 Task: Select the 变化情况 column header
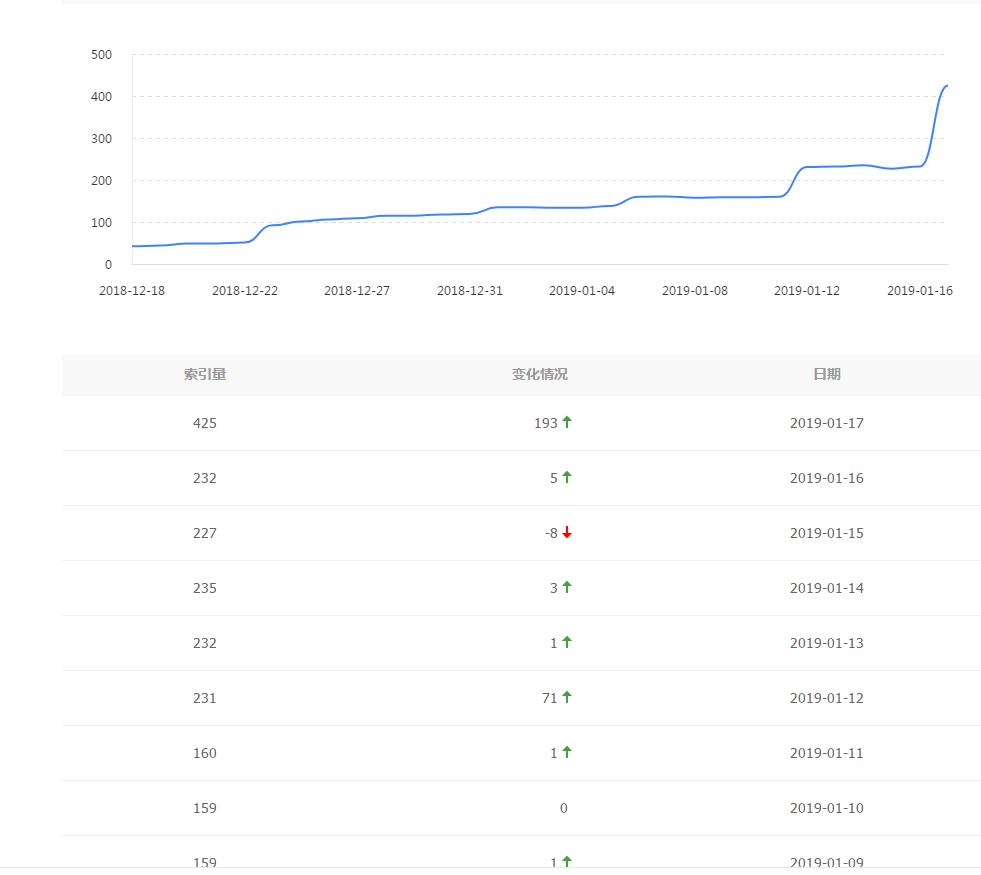(x=540, y=374)
